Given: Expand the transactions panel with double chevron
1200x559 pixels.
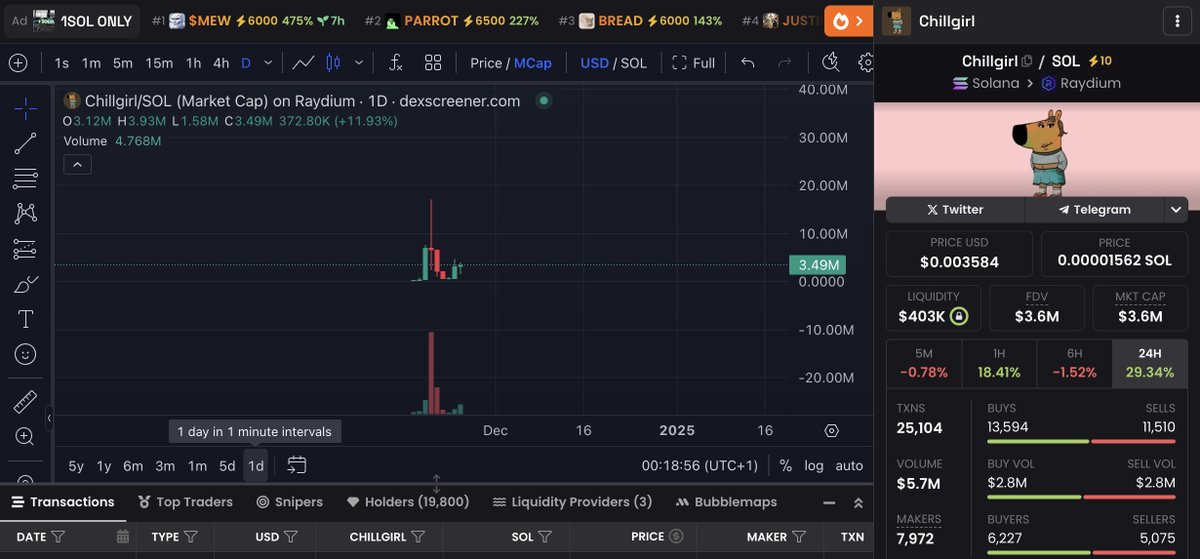Looking at the screenshot, I should click(858, 503).
